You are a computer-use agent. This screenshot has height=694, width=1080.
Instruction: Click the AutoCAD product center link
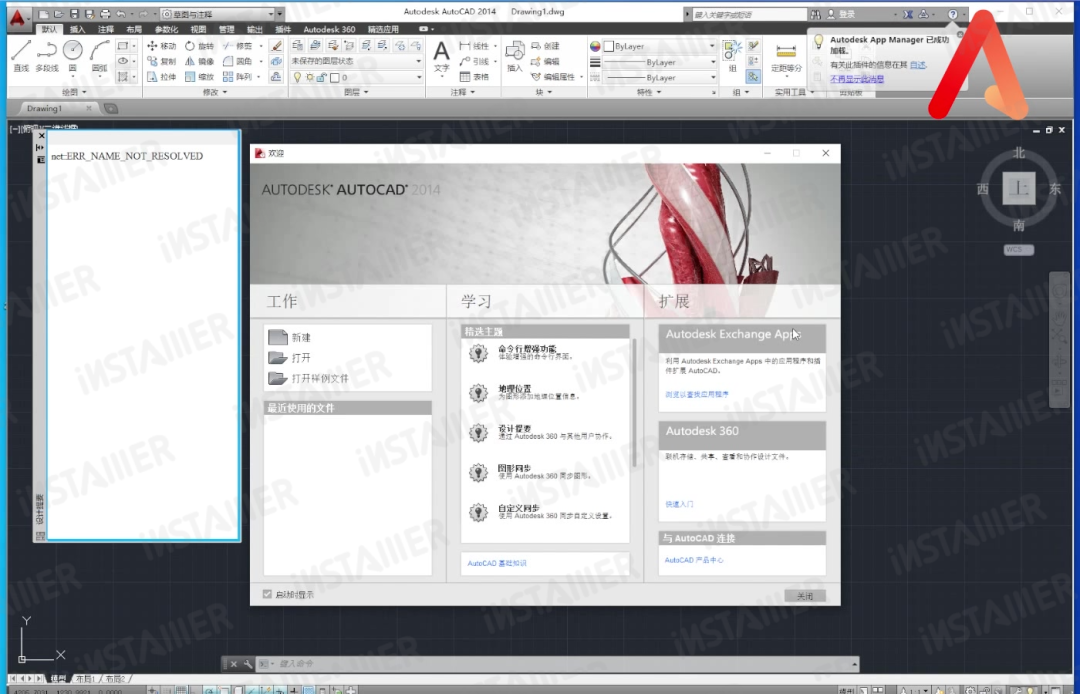tap(694, 560)
